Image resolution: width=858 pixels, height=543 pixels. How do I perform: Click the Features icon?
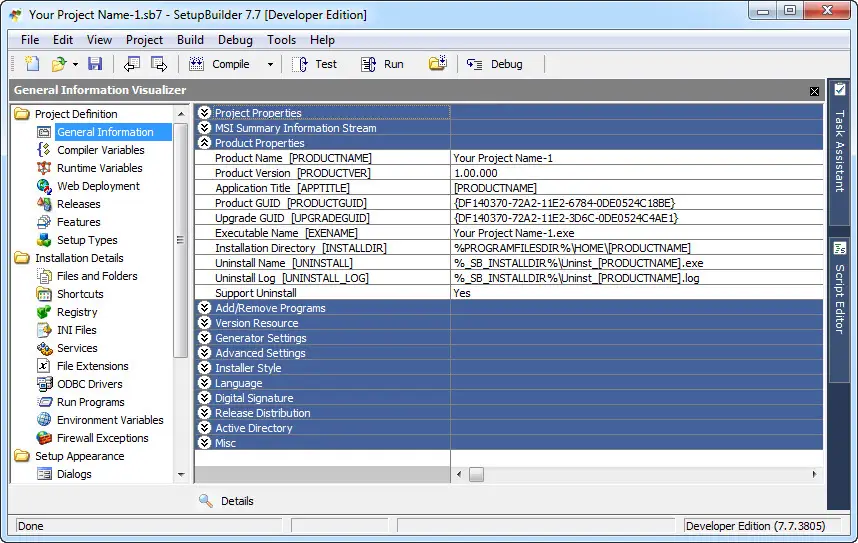44,222
